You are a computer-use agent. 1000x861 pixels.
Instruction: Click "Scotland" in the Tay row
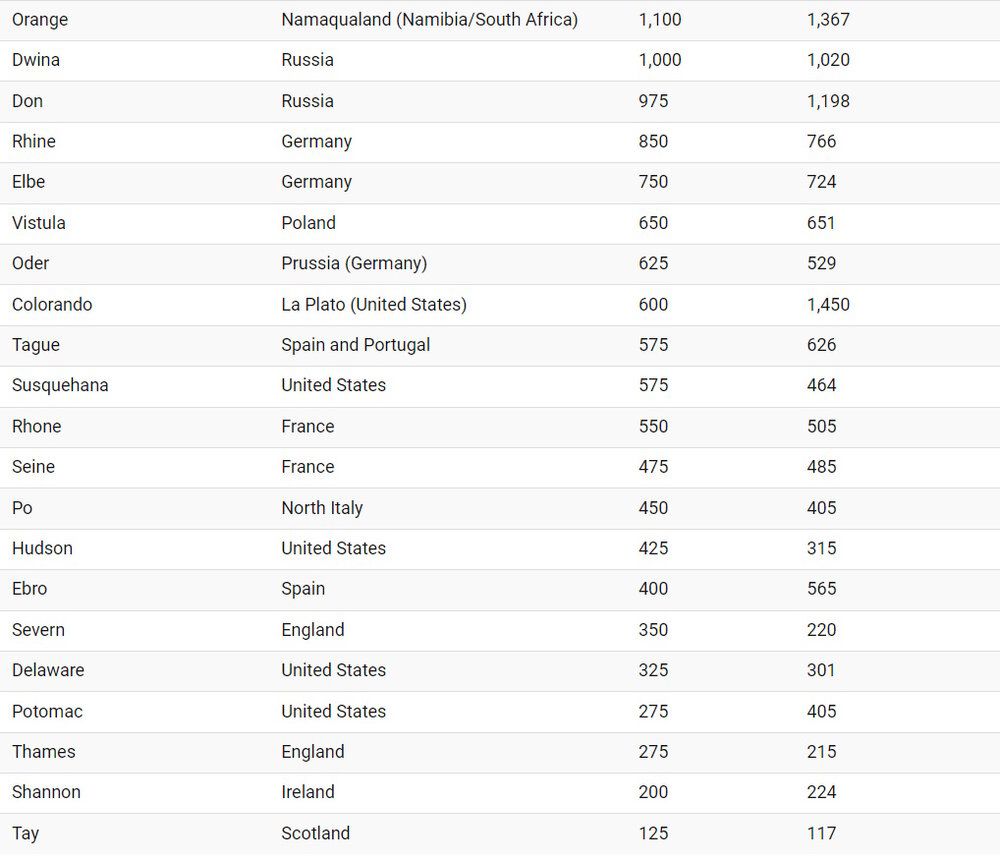tap(315, 834)
